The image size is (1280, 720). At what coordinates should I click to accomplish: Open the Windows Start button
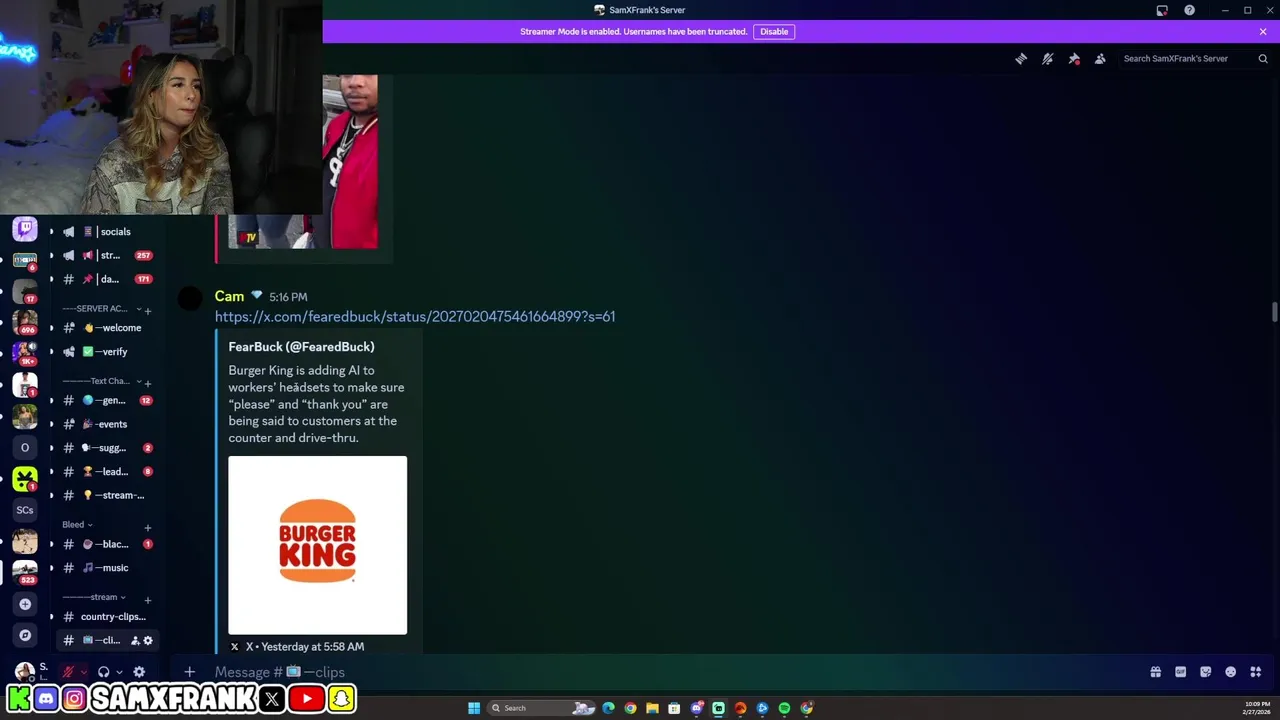tap(474, 708)
